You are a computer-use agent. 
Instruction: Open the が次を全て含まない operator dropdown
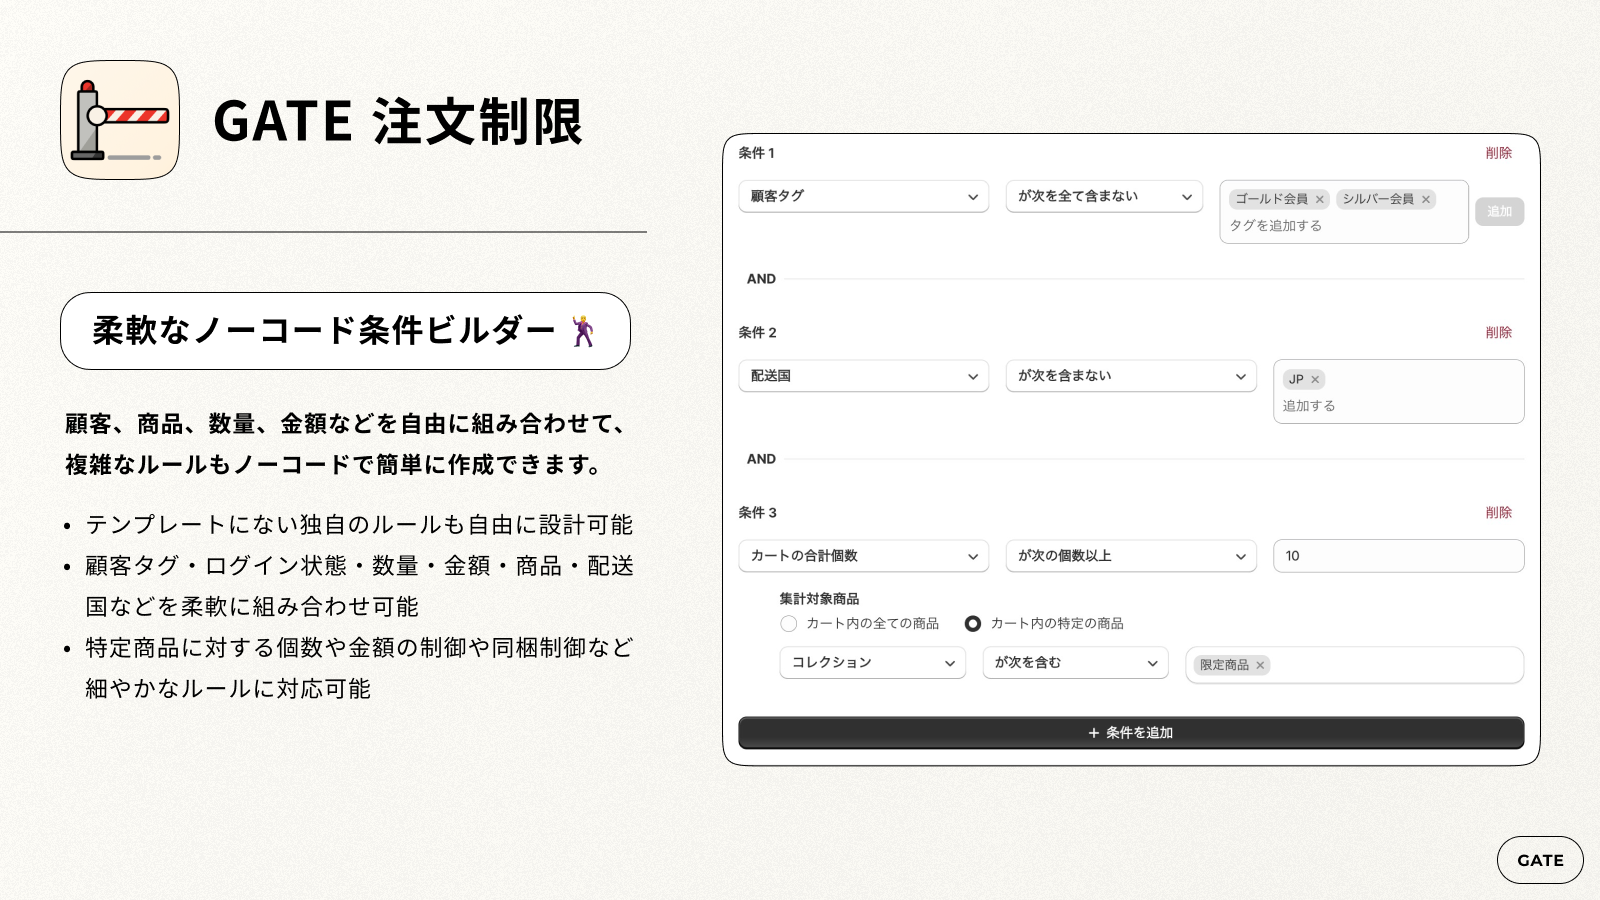point(1104,196)
